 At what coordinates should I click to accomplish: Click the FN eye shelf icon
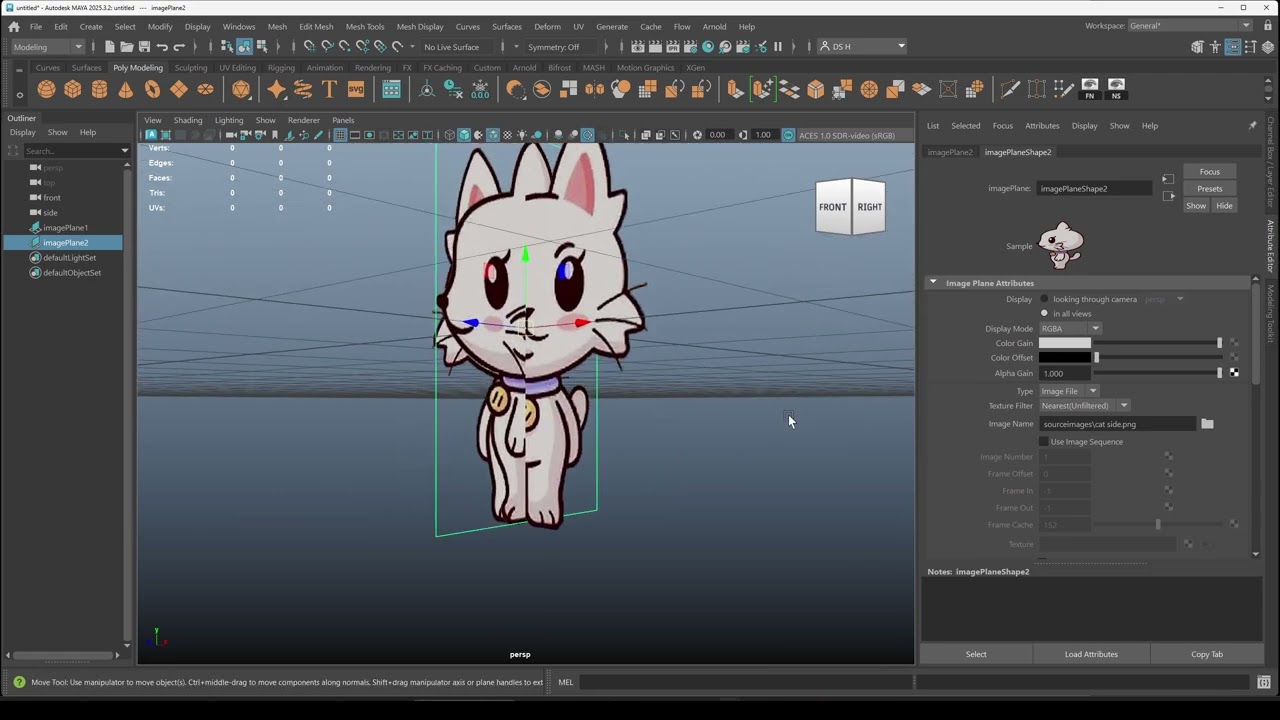tap(1090, 89)
